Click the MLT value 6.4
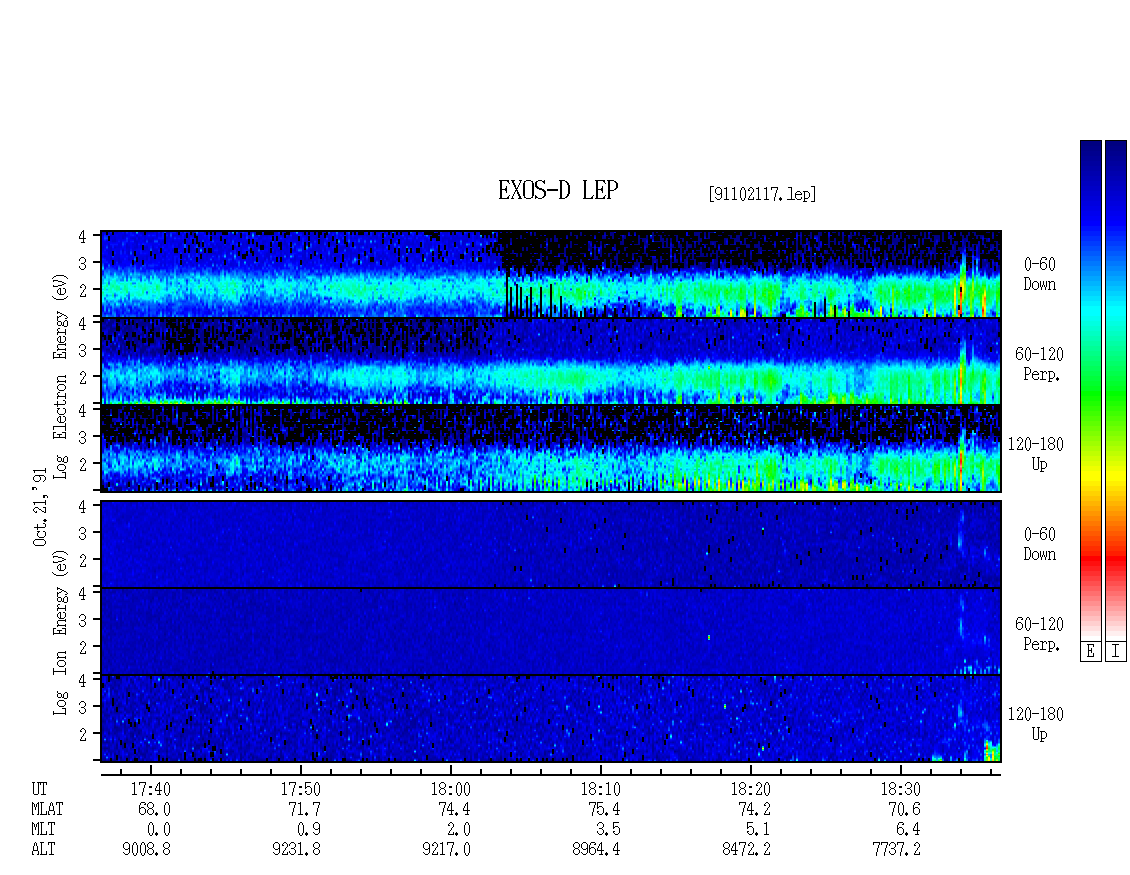 coord(908,830)
